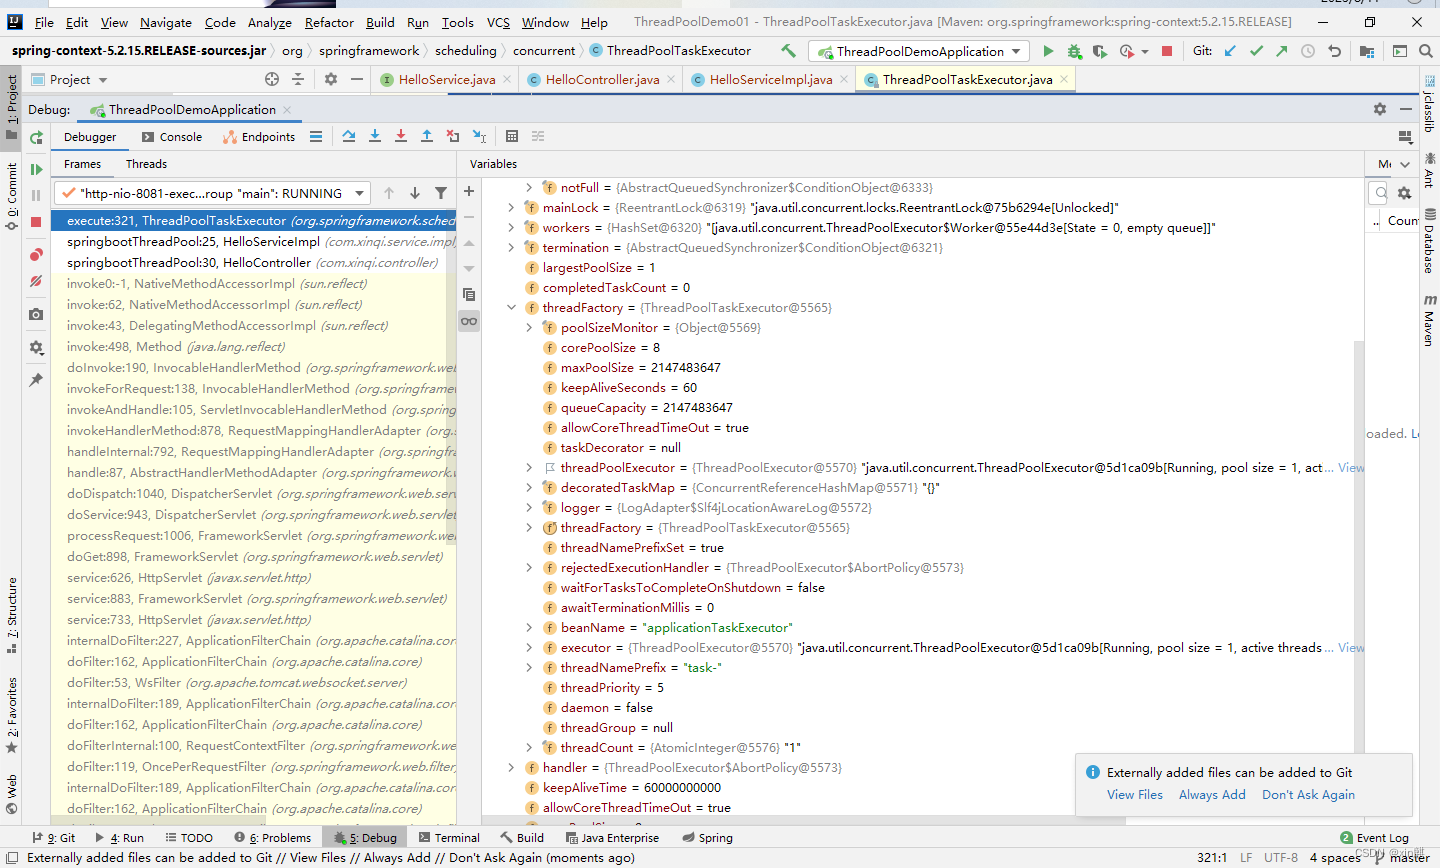The height and width of the screenshot is (868, 1440).
Task: Toggle the Structure tool window stripe
Action: tap(12, 616)
